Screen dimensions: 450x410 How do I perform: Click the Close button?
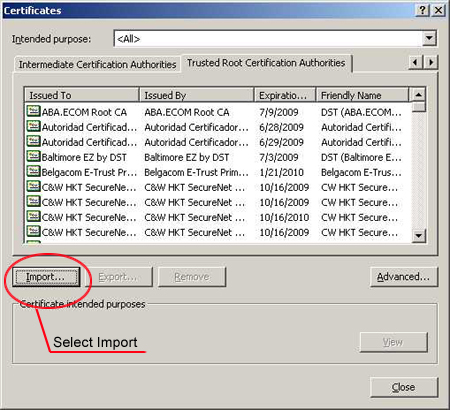pos(403,387)
